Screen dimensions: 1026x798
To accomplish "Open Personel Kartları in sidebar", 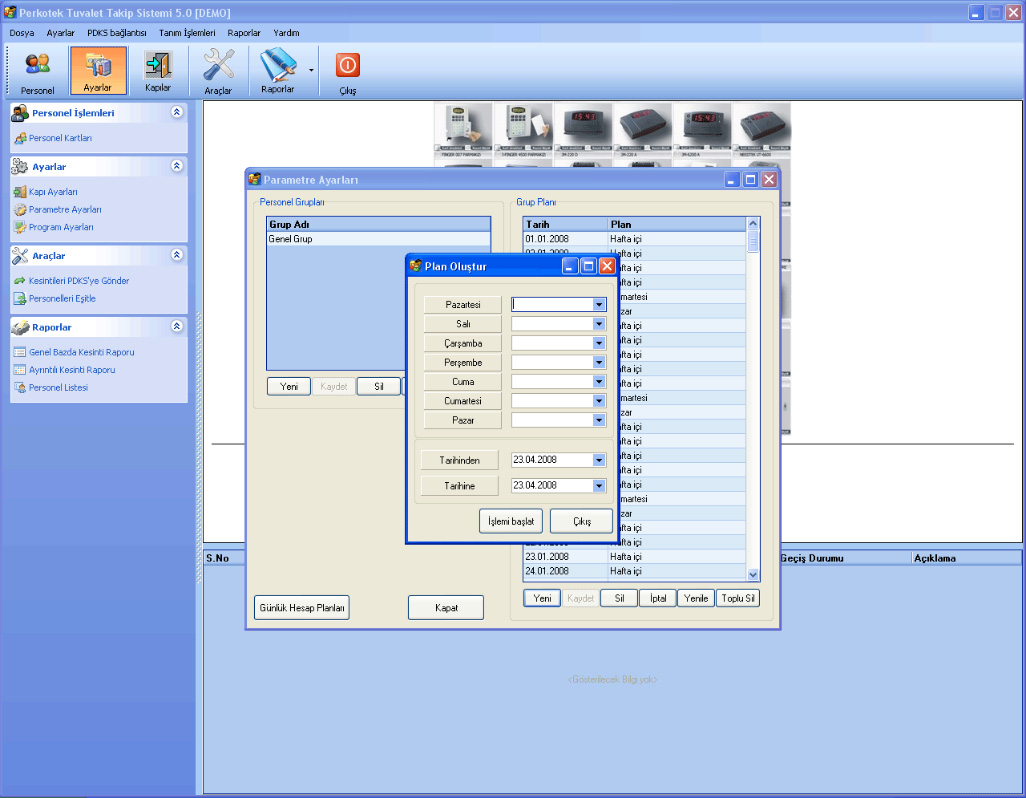I will 60,138.
